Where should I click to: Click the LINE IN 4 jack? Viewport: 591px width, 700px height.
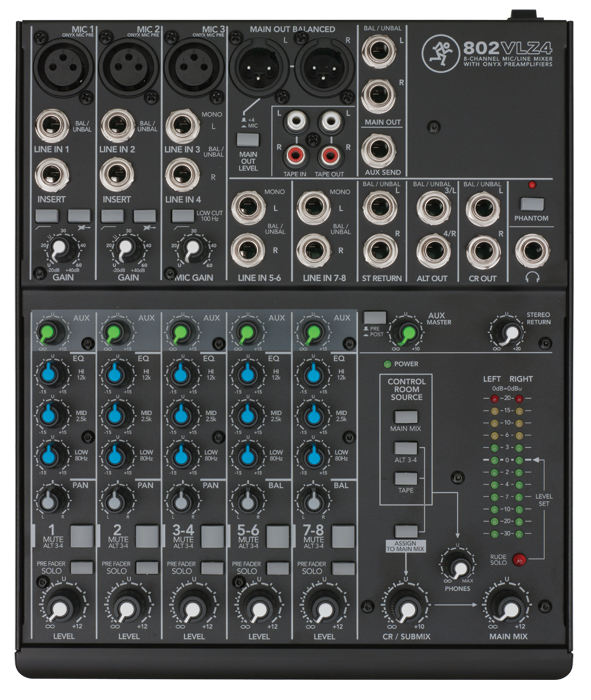pyautogui.click(x=182, y=175)
